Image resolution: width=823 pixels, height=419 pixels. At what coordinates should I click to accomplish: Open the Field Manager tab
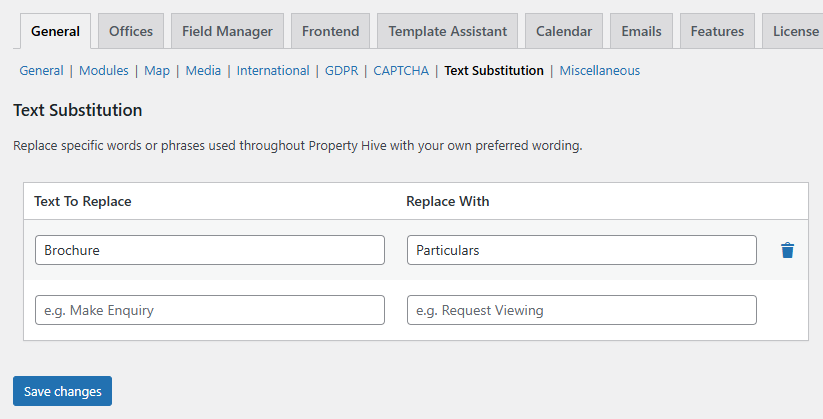point(227,31)
